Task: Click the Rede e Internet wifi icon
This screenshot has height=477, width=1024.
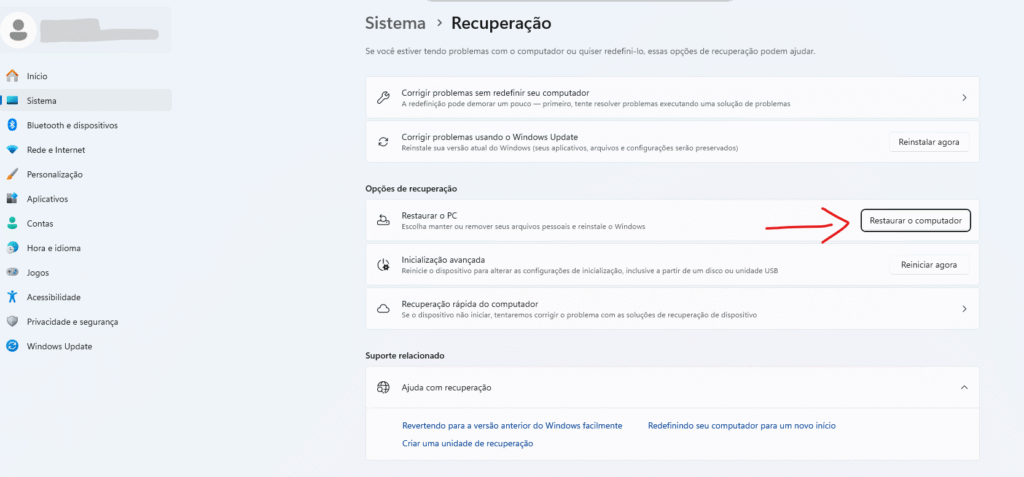Action: pos(12,150)
